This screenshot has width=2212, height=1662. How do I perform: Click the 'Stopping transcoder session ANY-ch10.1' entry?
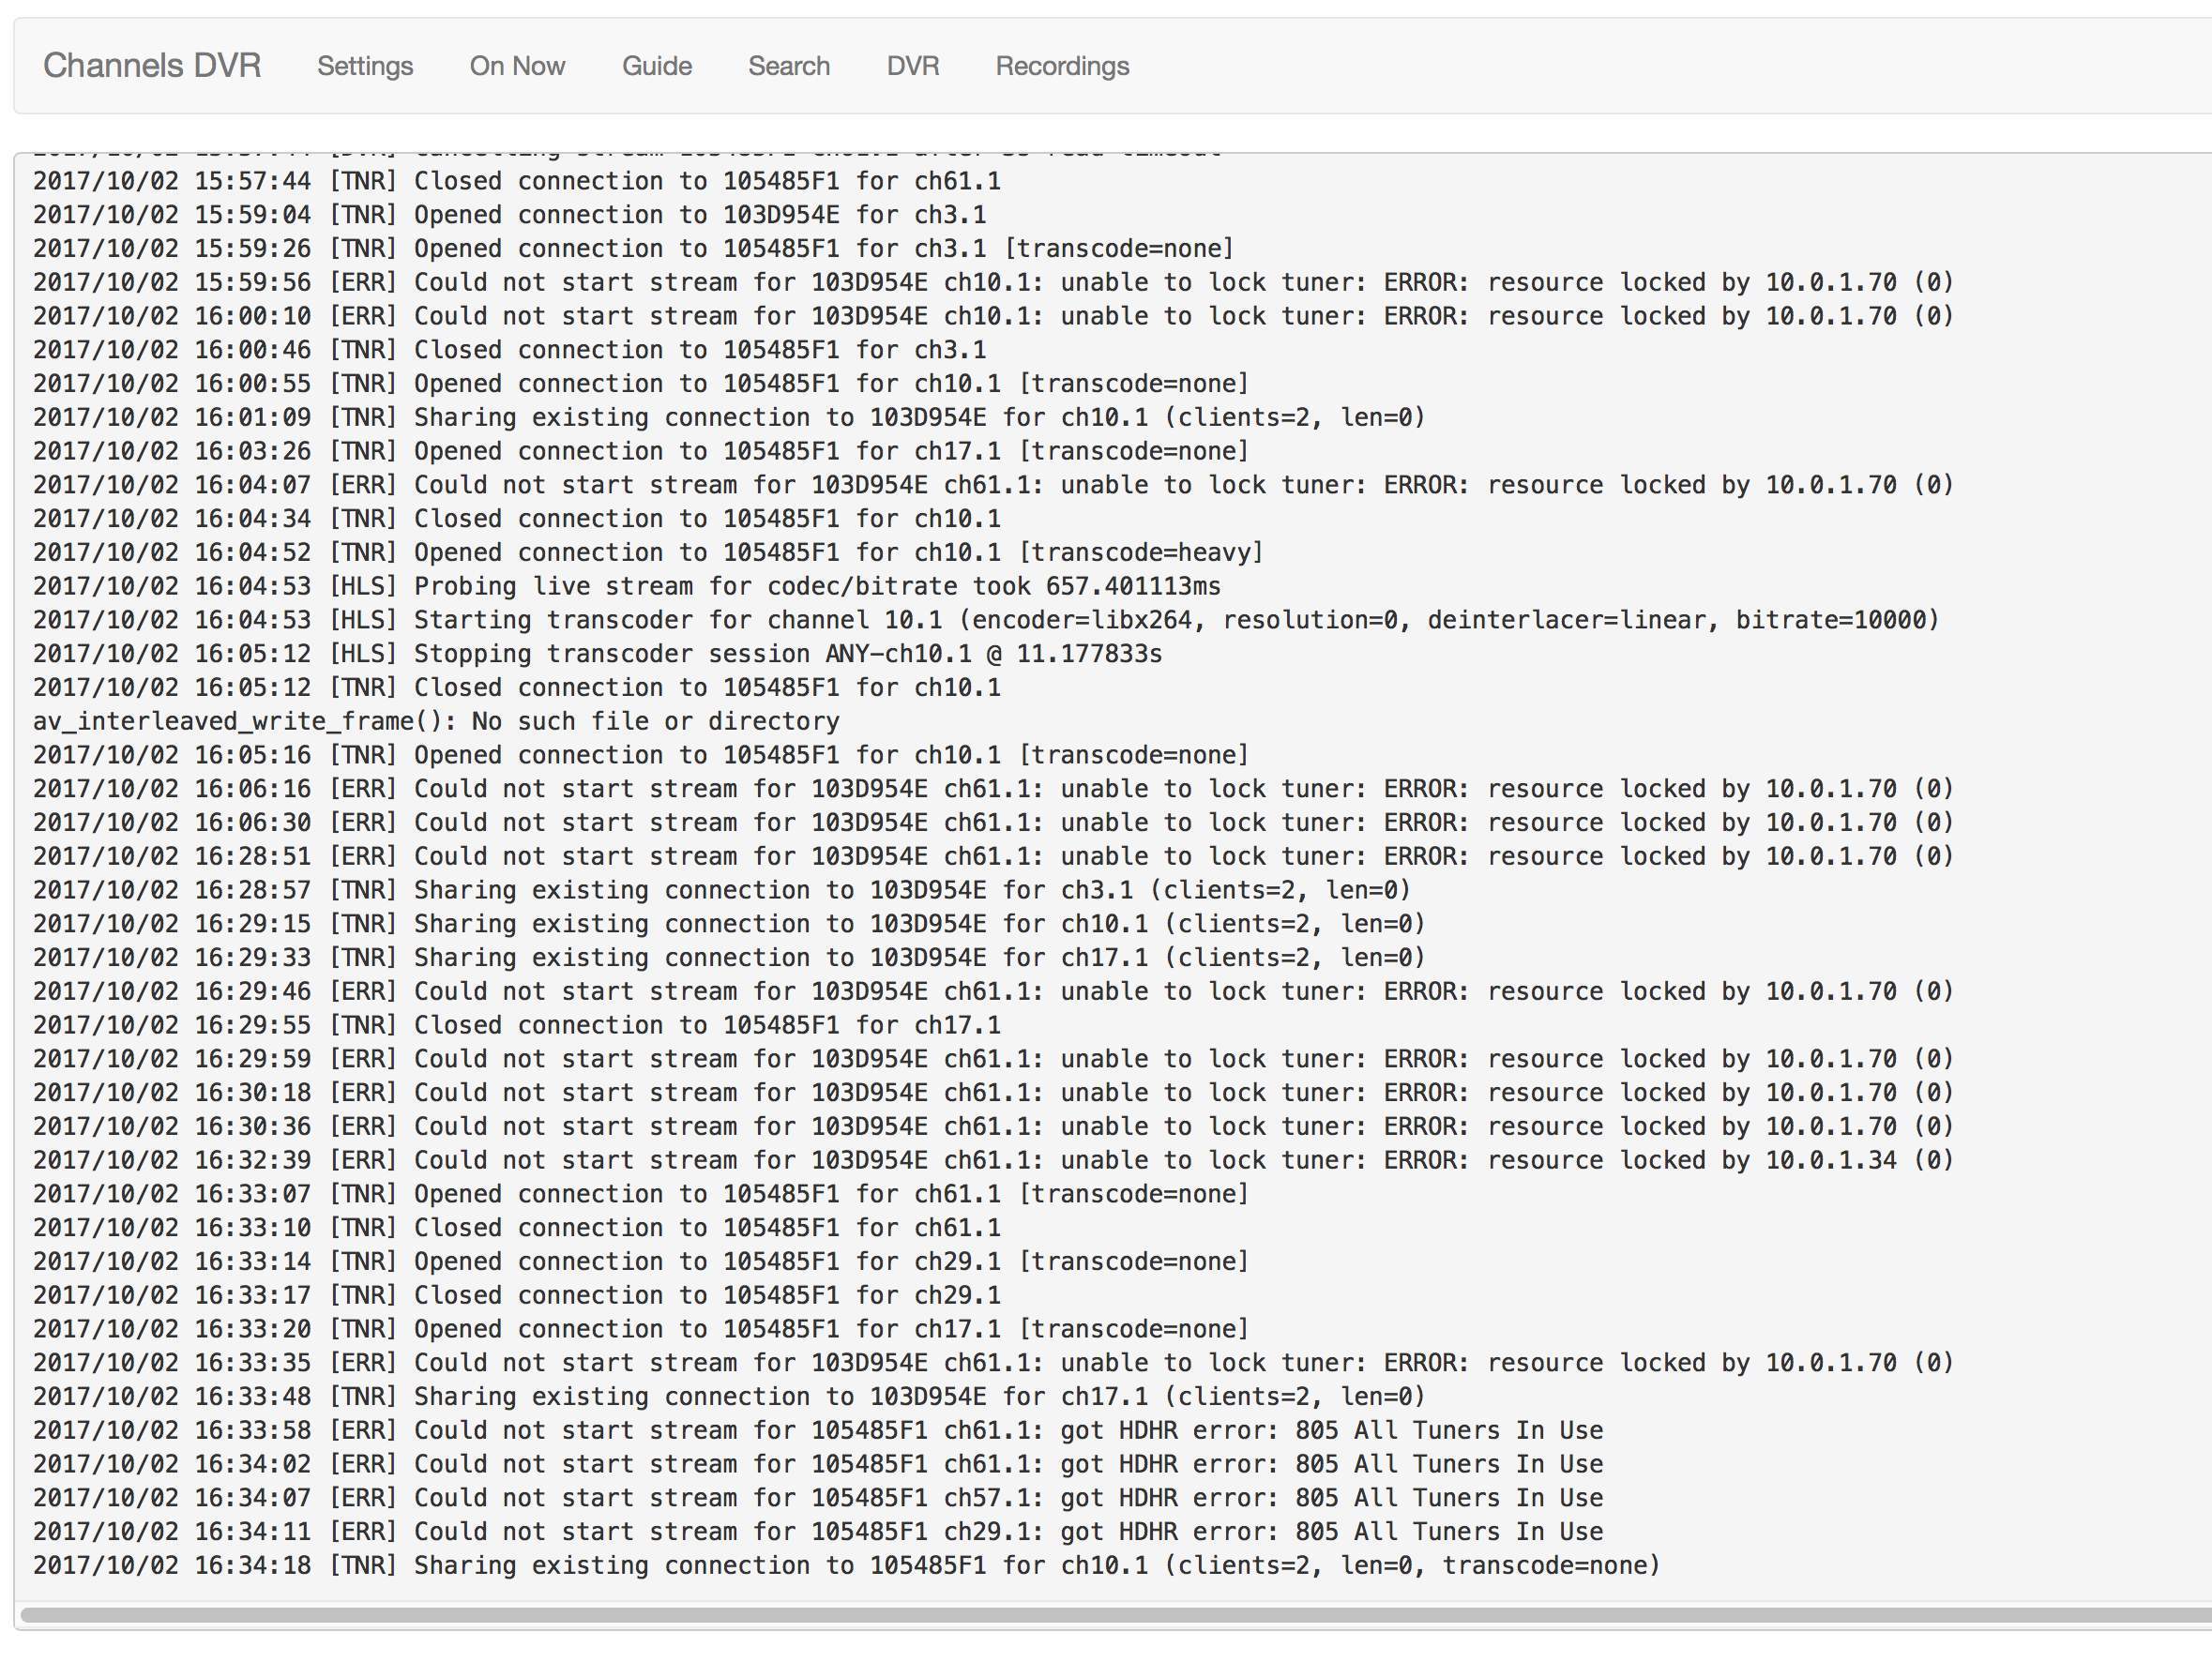click(x=597, y=654)
